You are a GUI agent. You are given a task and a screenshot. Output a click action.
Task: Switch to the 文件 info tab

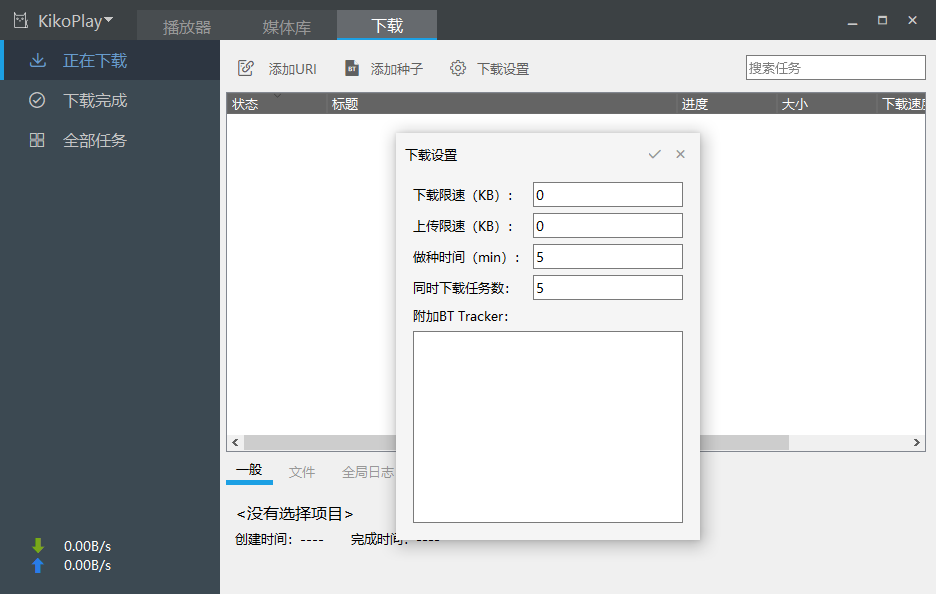(301, 472)
